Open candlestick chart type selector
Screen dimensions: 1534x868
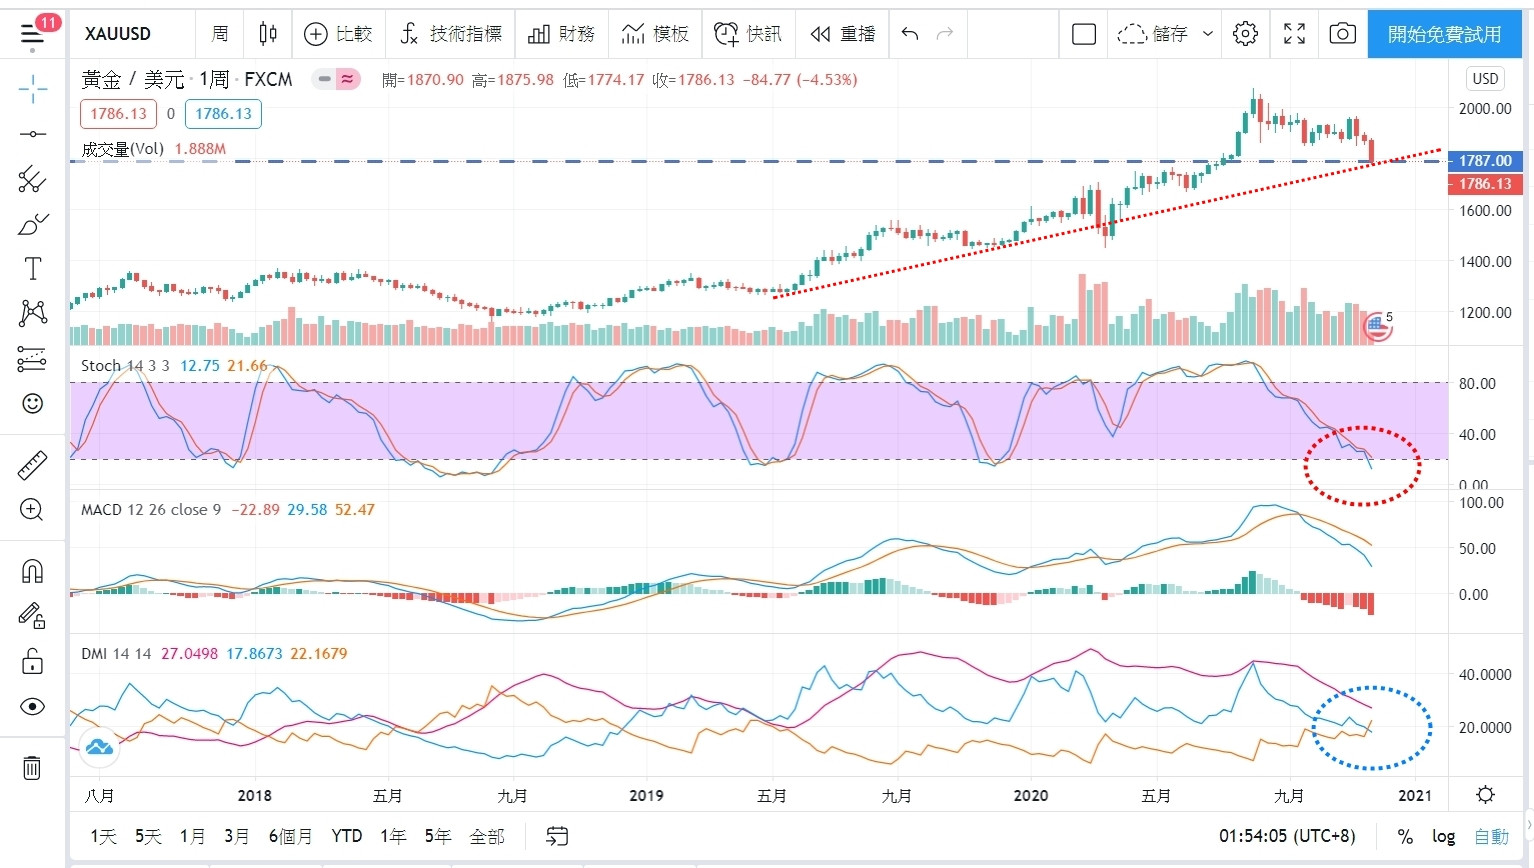pyautogui.click(x=268, y=34)
